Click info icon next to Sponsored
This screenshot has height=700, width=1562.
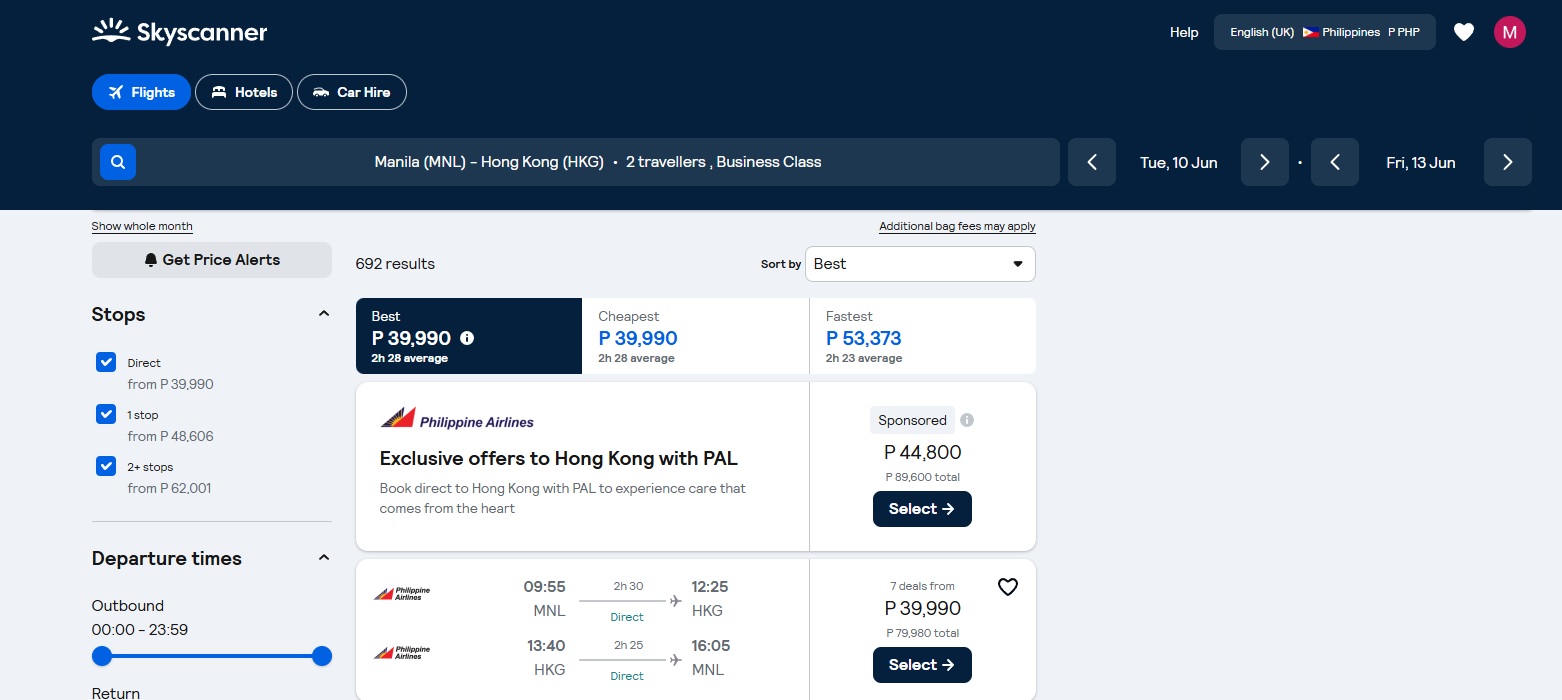[x=967, y=420]
